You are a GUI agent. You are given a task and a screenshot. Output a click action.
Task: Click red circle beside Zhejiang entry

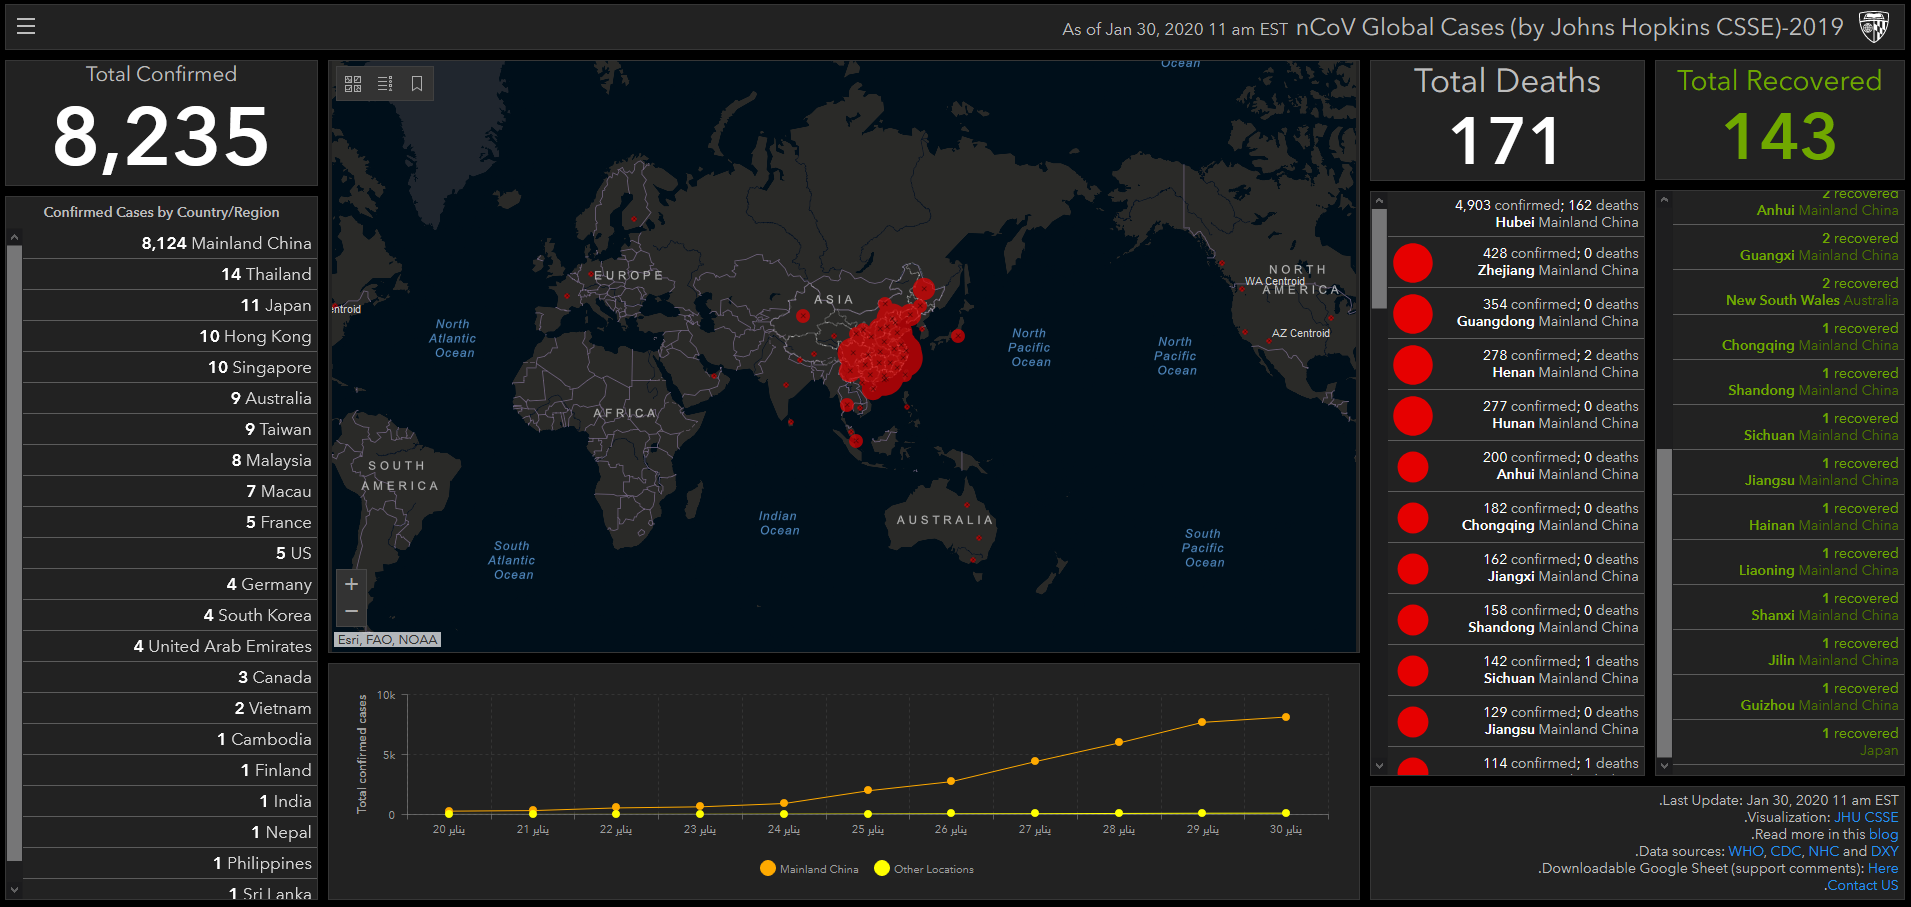(1413, 263)
